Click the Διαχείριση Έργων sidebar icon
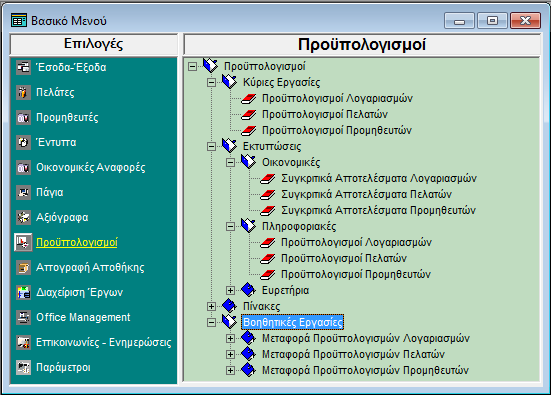 coord(23,292)
